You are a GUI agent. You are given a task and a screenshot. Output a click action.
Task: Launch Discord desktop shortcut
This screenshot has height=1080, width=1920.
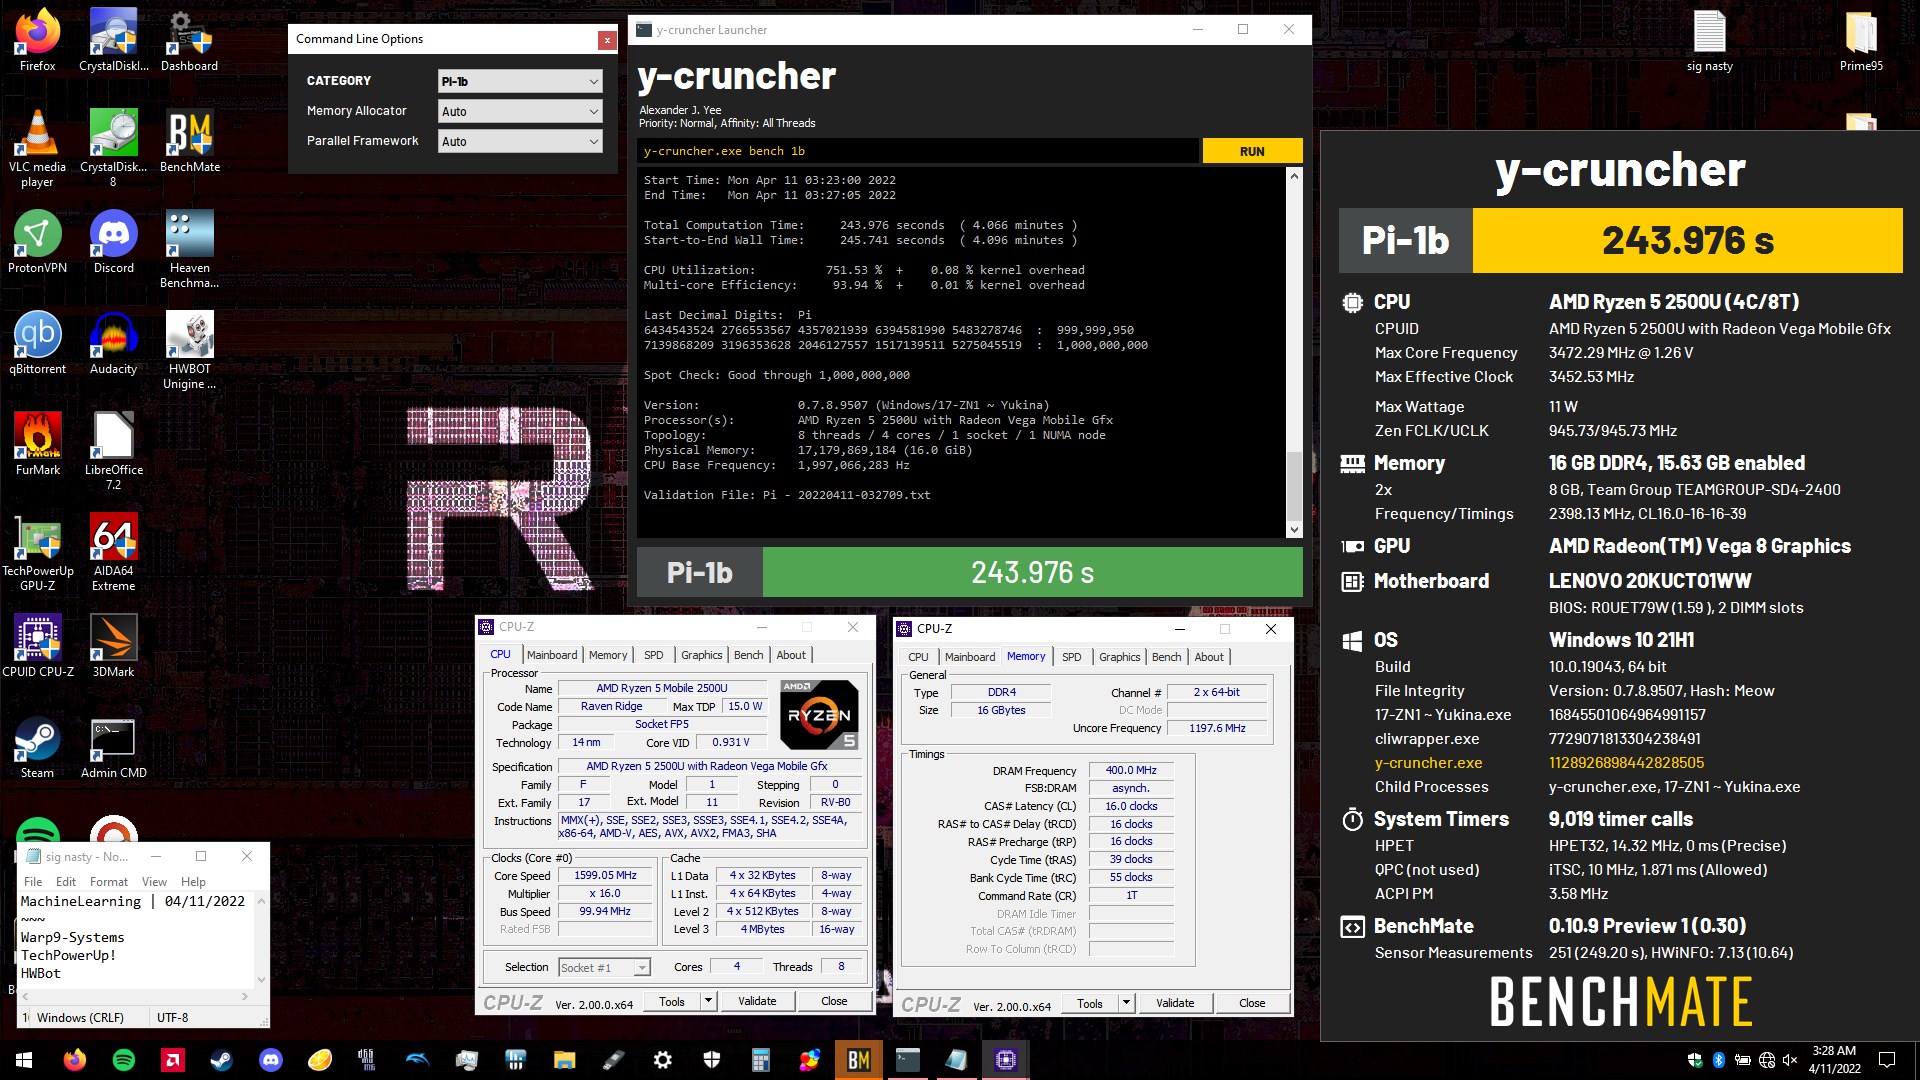(113, 242)
